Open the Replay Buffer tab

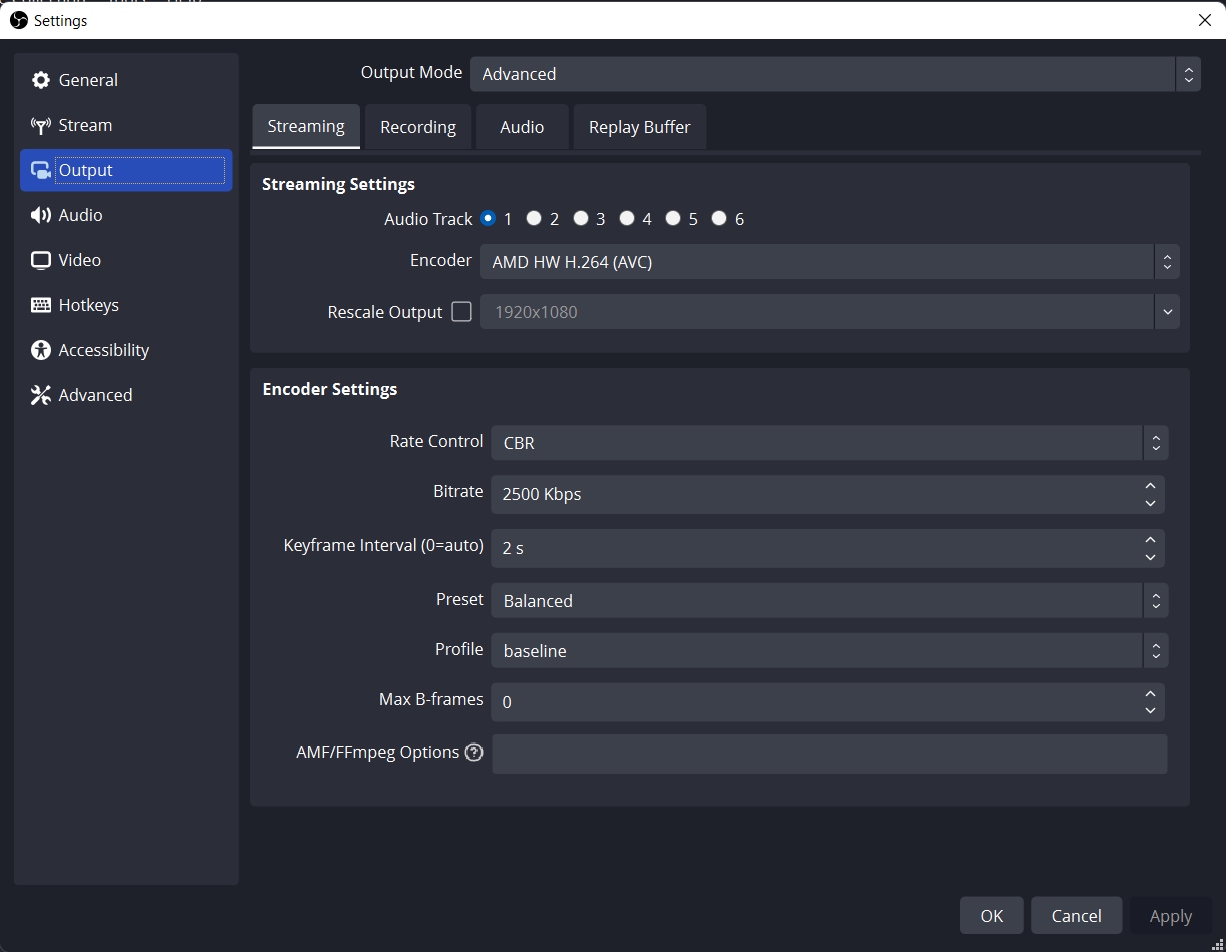639,126
